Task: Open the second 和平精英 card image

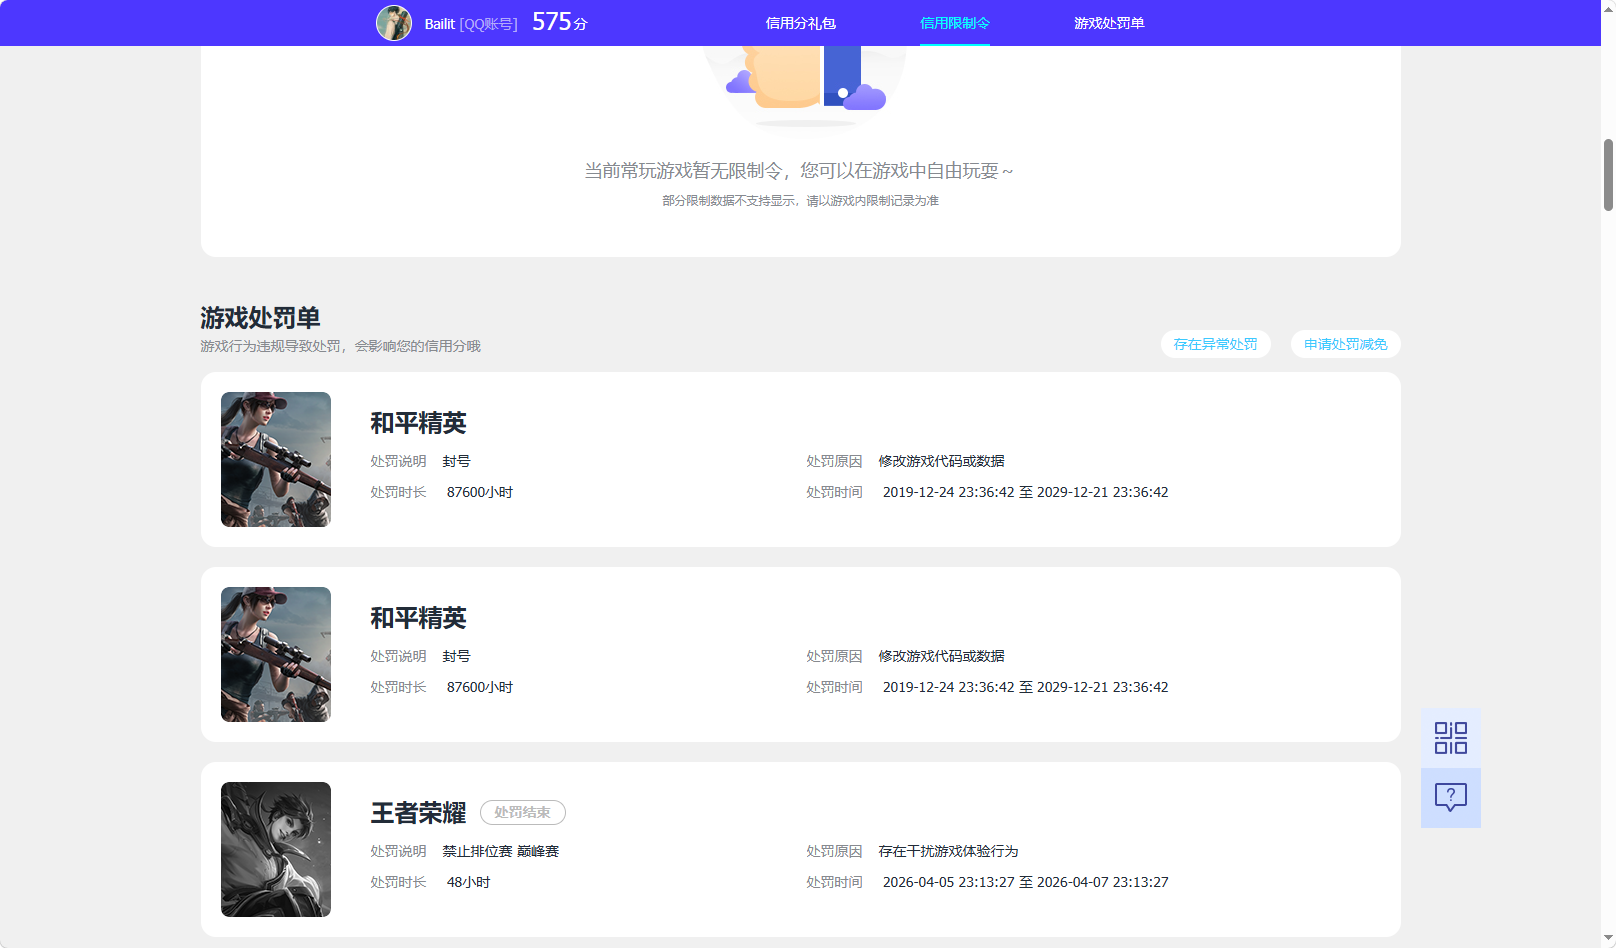Action: click(x=275, y=654)
